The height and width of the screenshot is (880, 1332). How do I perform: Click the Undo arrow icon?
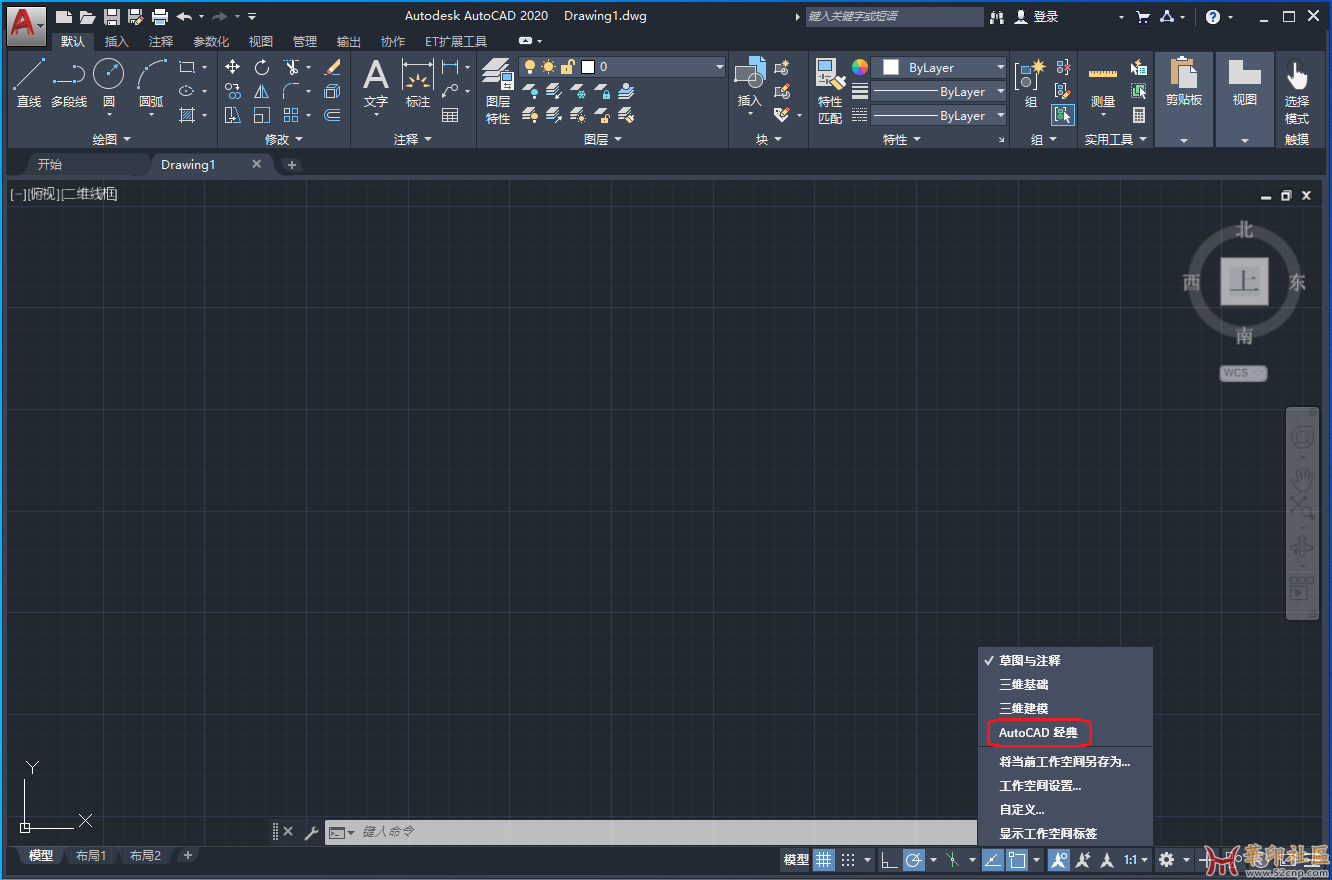pyautogui.click(x=184, y=16)
